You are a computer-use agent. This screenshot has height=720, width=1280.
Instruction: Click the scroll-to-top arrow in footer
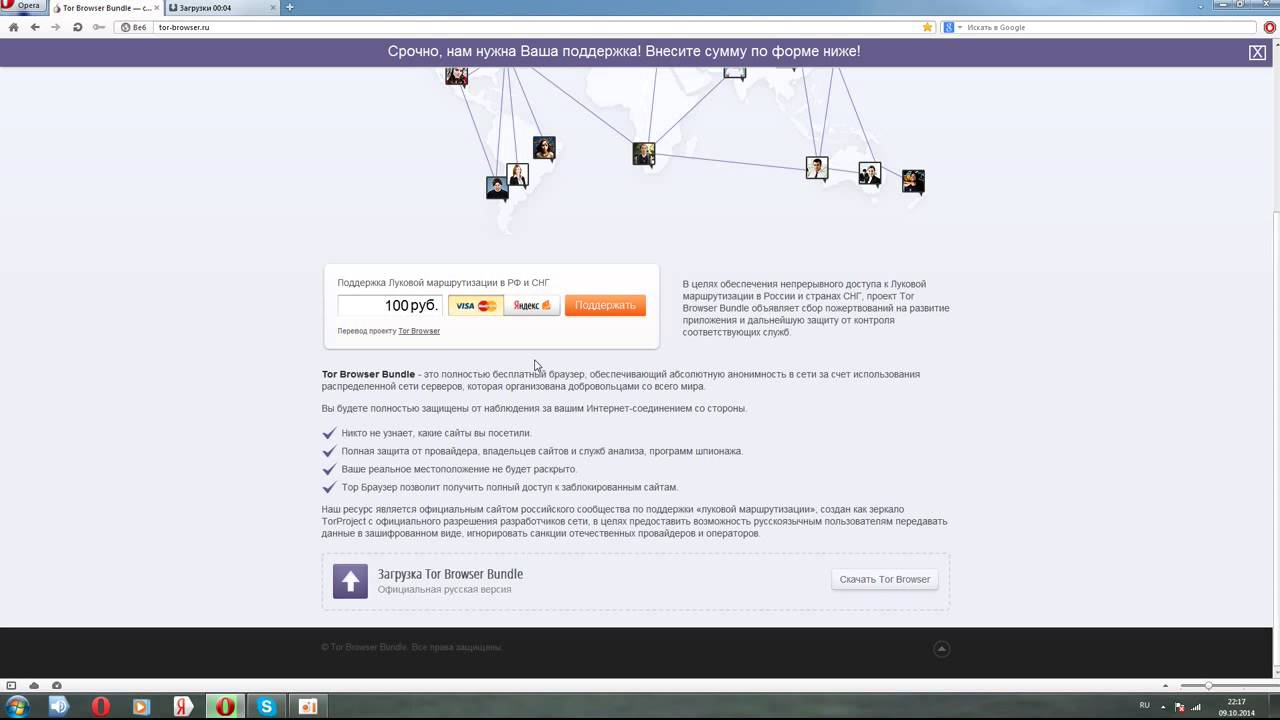pyautogui.click(x=941, y=649)
